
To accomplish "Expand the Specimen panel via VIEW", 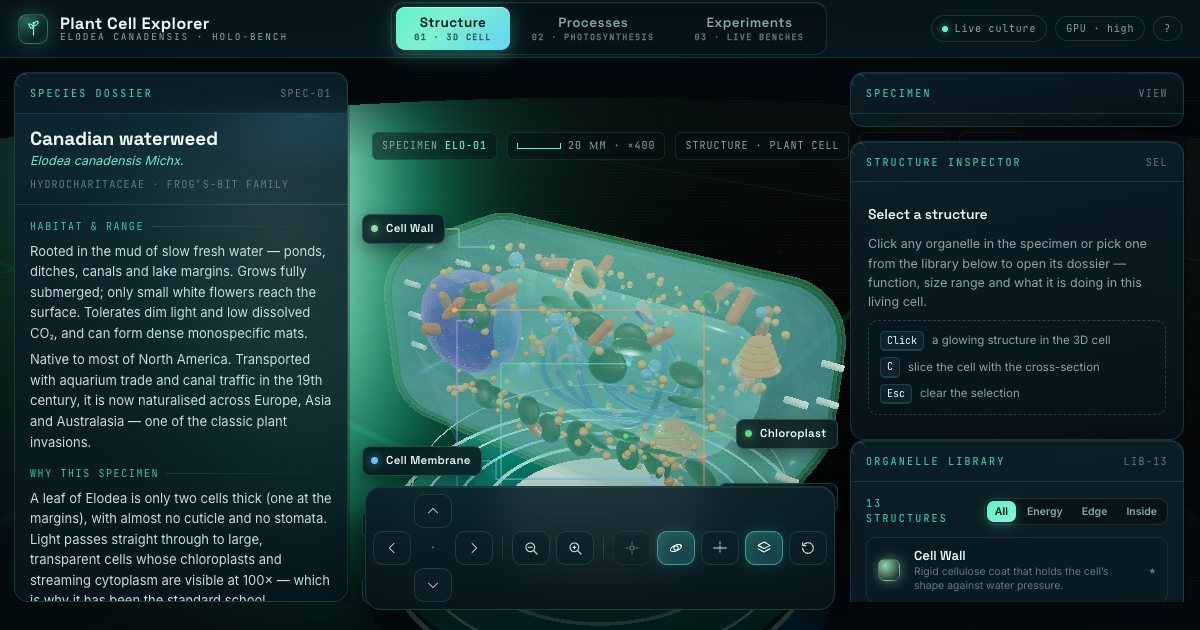I will pos(1152,93).
